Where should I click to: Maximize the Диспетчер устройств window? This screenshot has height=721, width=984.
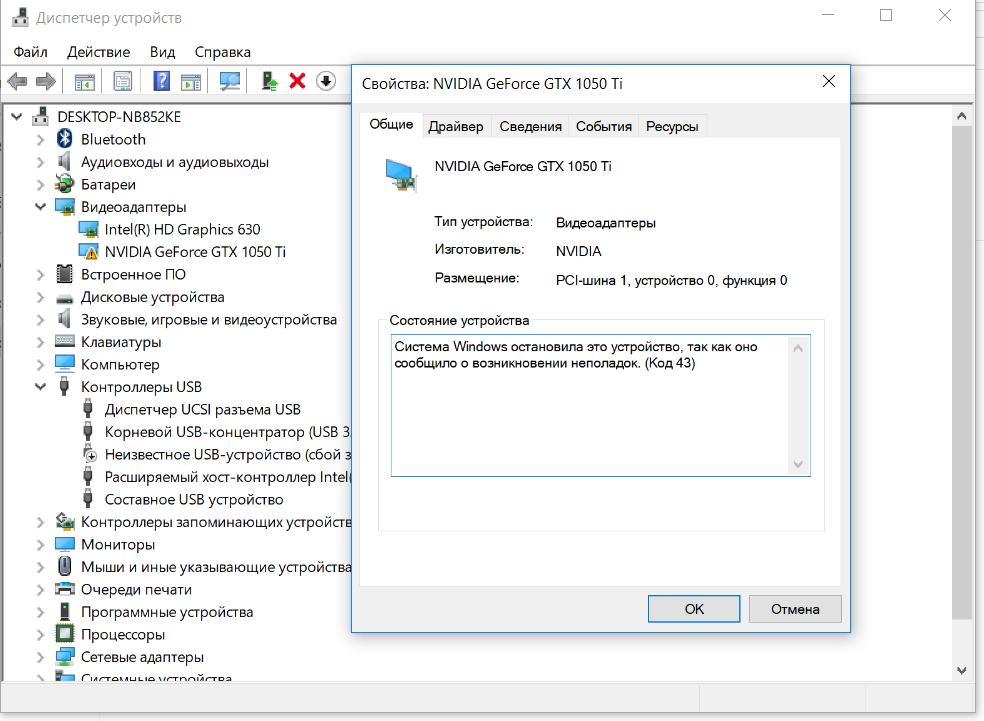pos(886,15)
